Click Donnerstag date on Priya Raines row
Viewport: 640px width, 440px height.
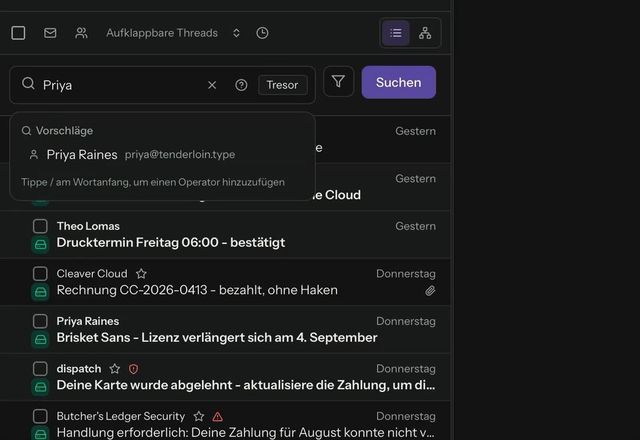click(x=406, y=321)
